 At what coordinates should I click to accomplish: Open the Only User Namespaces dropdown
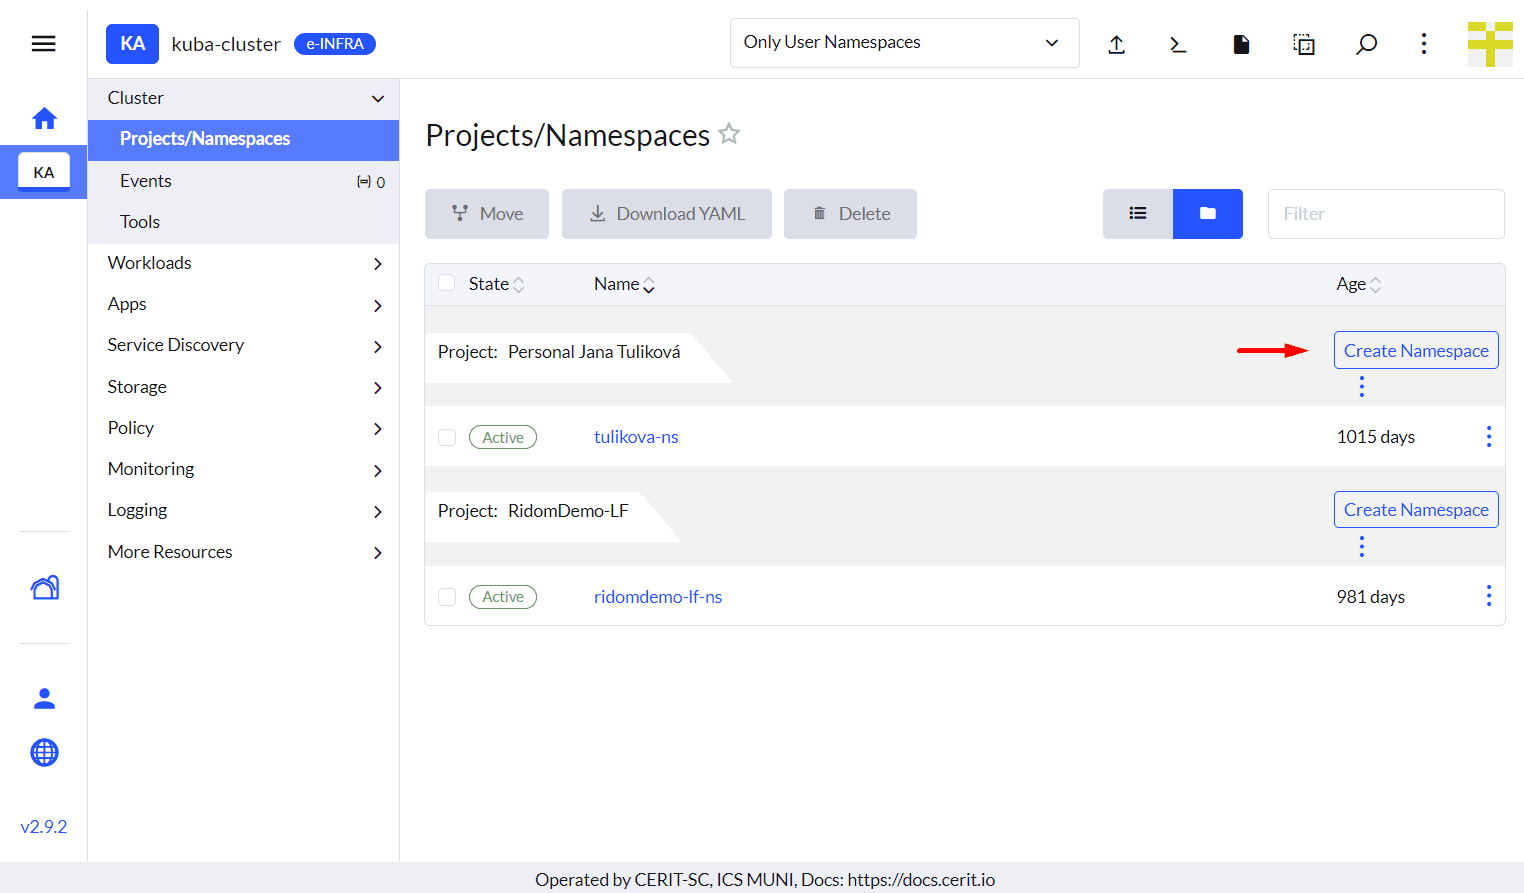pos(904,43)
